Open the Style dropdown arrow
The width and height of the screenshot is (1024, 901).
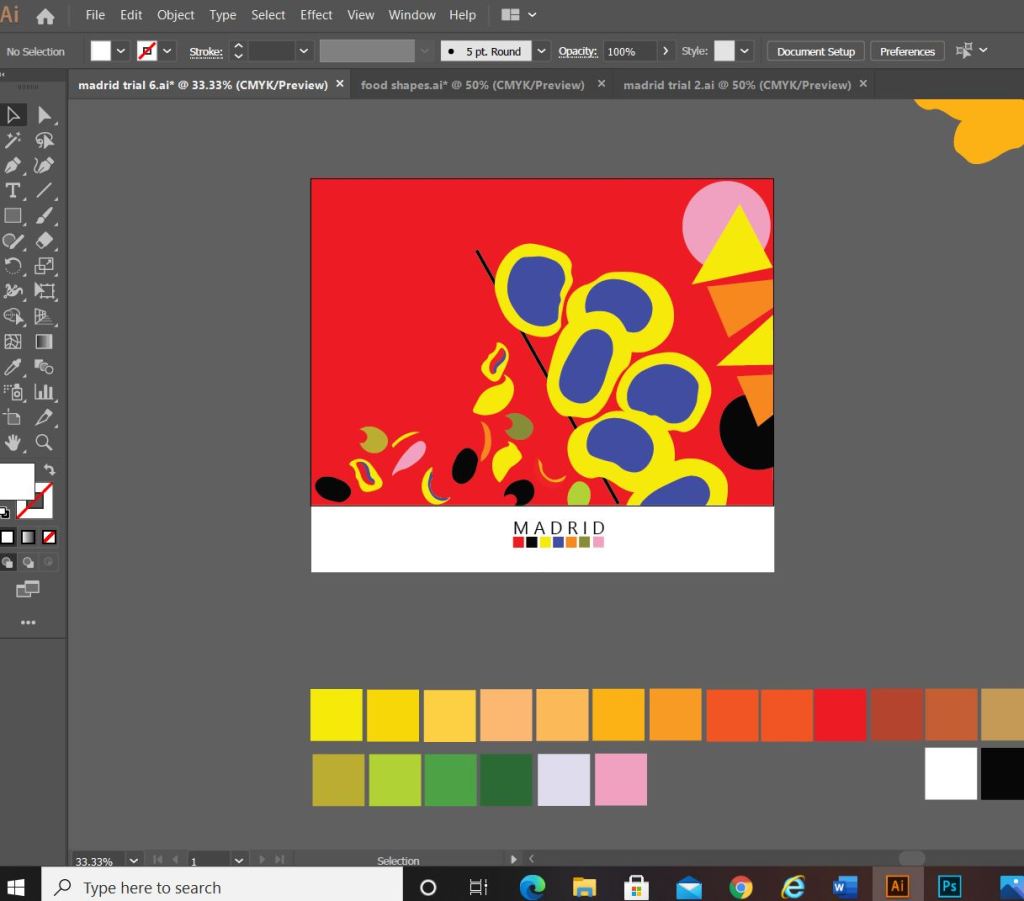[x=745, y=51]
